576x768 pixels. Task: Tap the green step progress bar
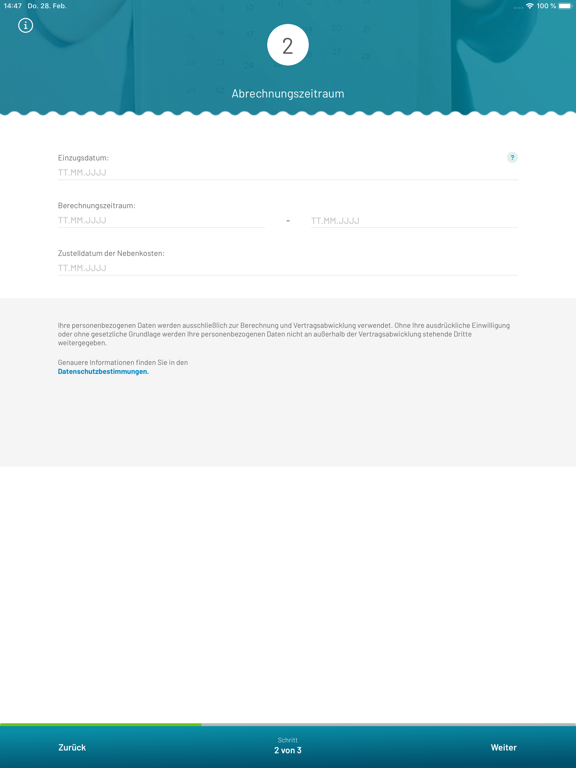coord(100,724)
